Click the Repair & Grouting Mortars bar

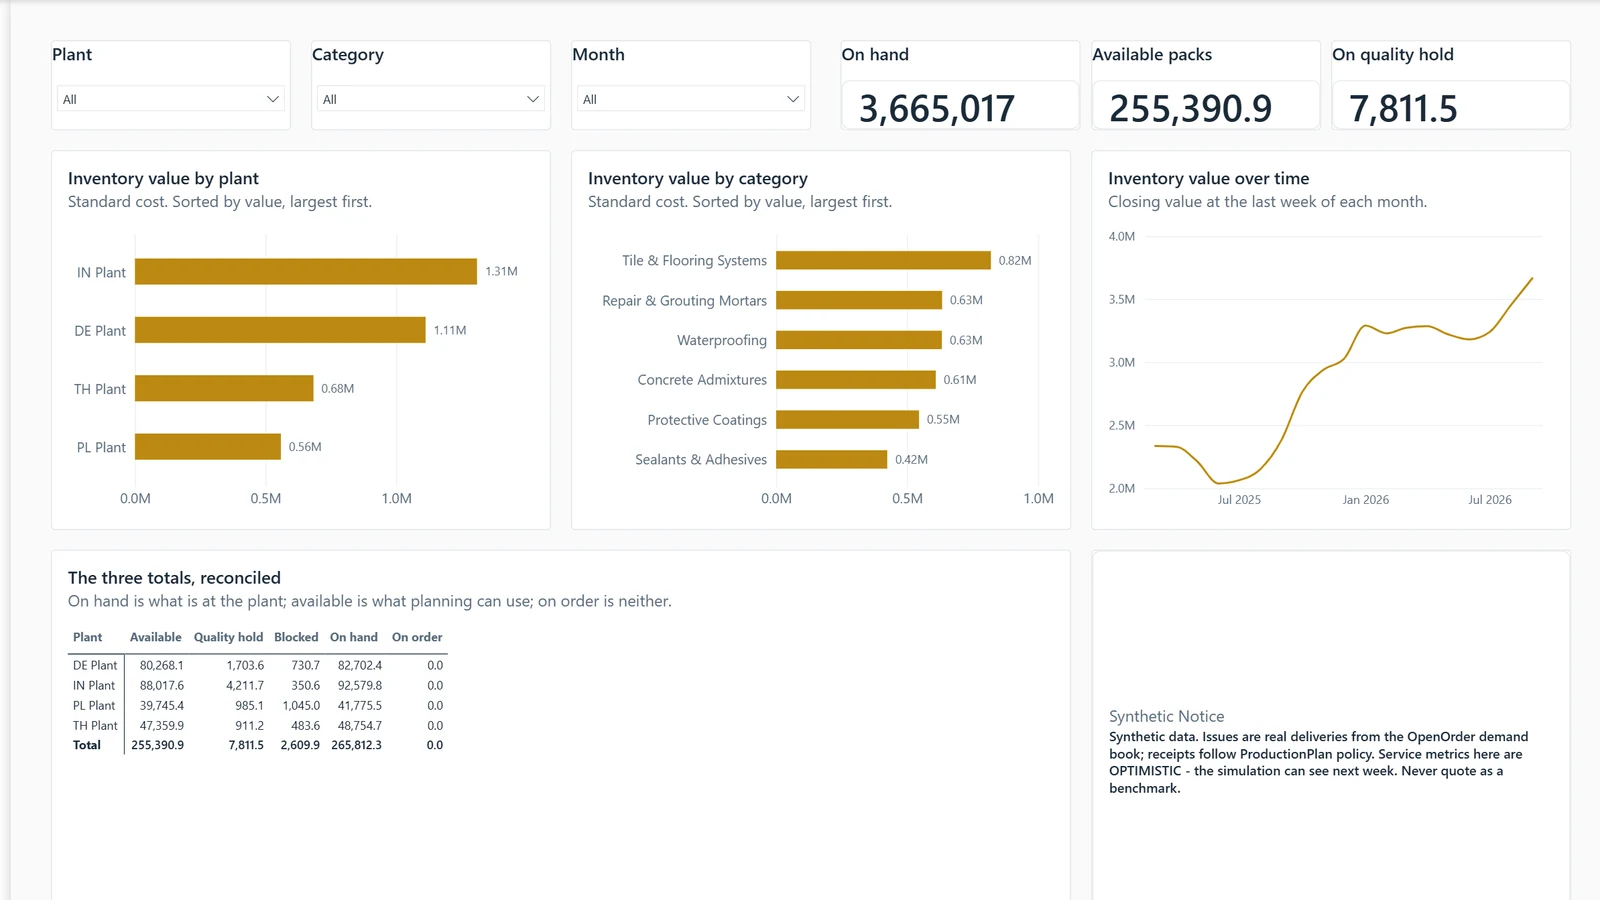tap(859, 300)
